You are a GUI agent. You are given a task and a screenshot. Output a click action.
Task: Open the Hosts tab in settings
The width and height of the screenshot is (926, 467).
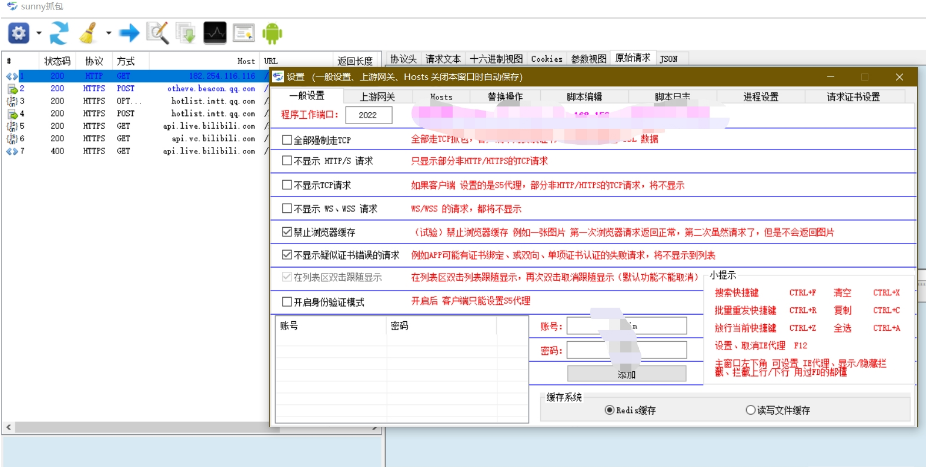[441, 97]
